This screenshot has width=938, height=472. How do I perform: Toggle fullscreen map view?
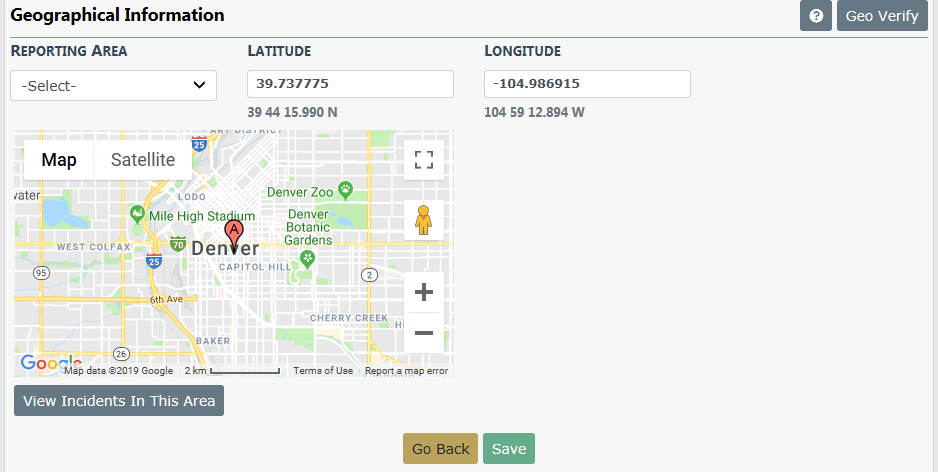coord(423,160)
